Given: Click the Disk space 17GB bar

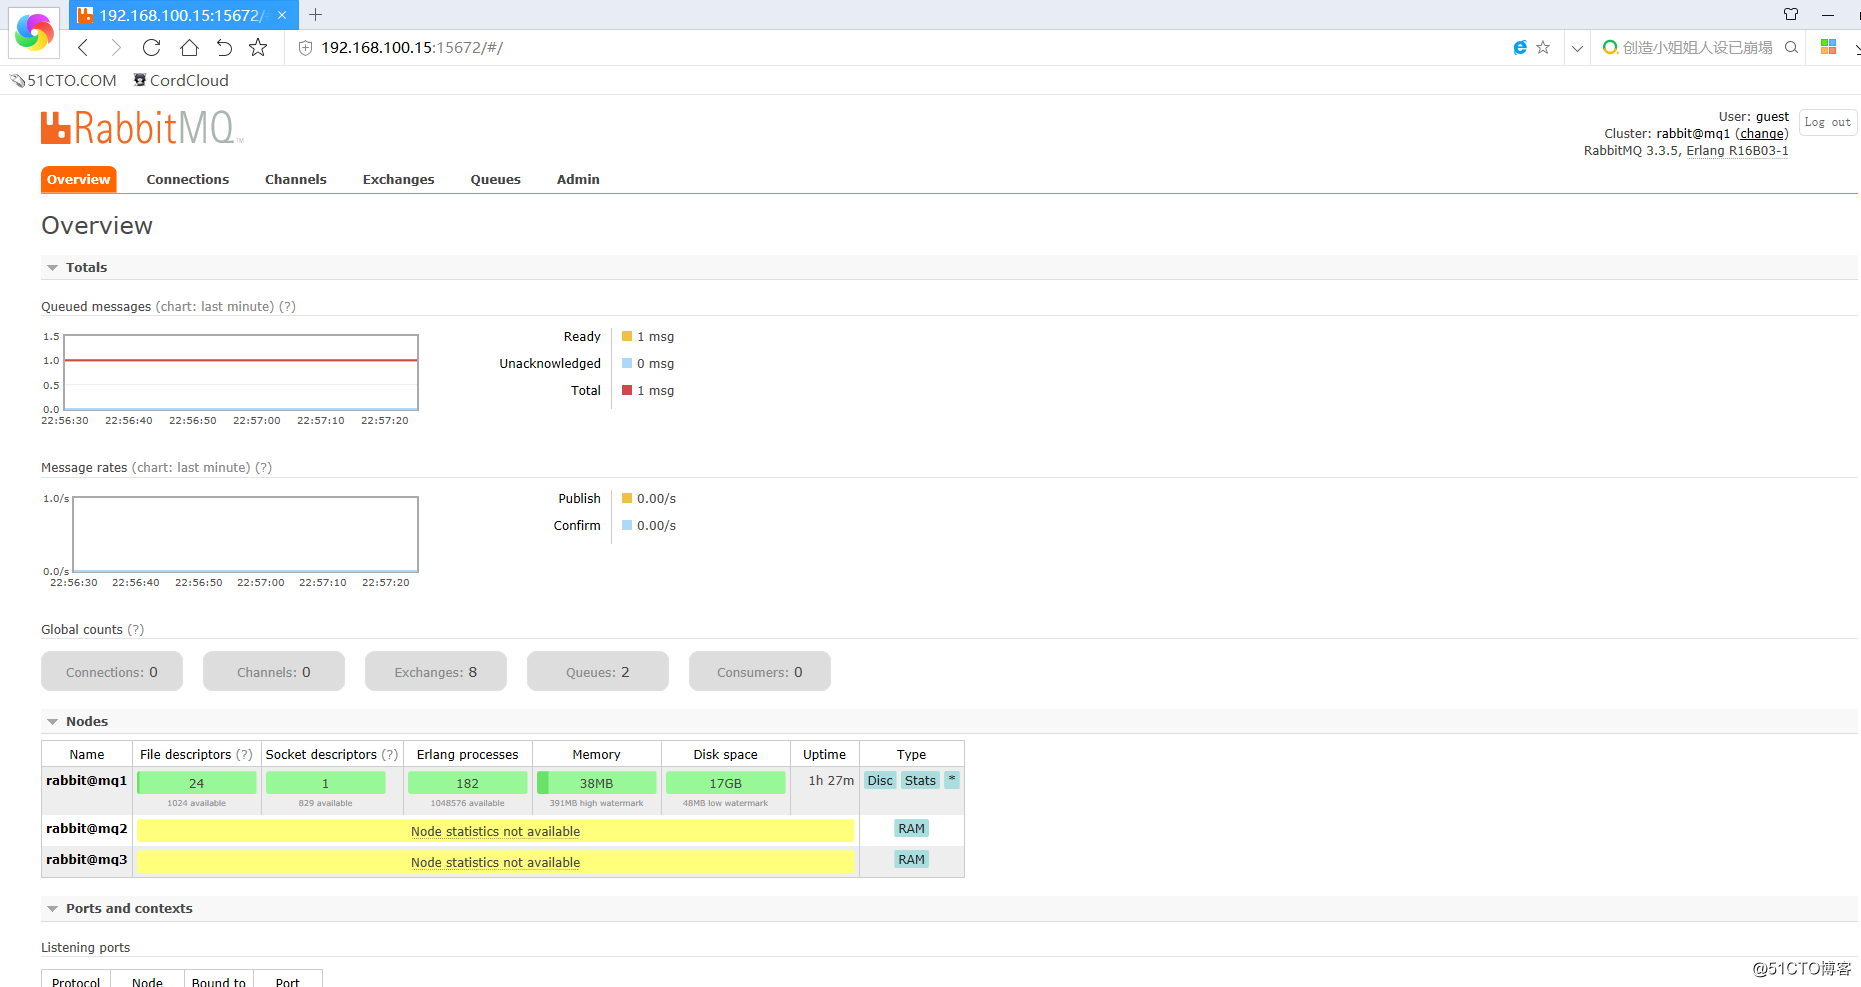Looking at the screenshot, I should (x=725, y=782).
